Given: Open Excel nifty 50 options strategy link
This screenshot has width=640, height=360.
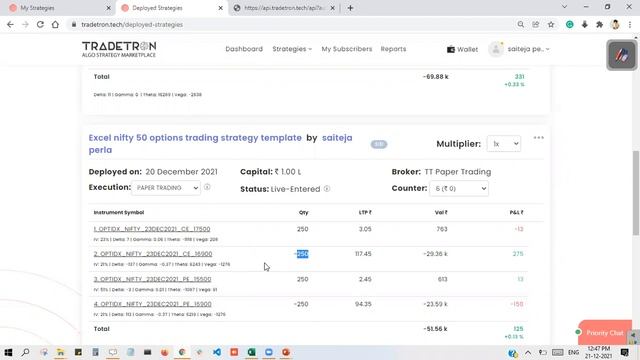Looking at the screenshot, I should [195, 138].
